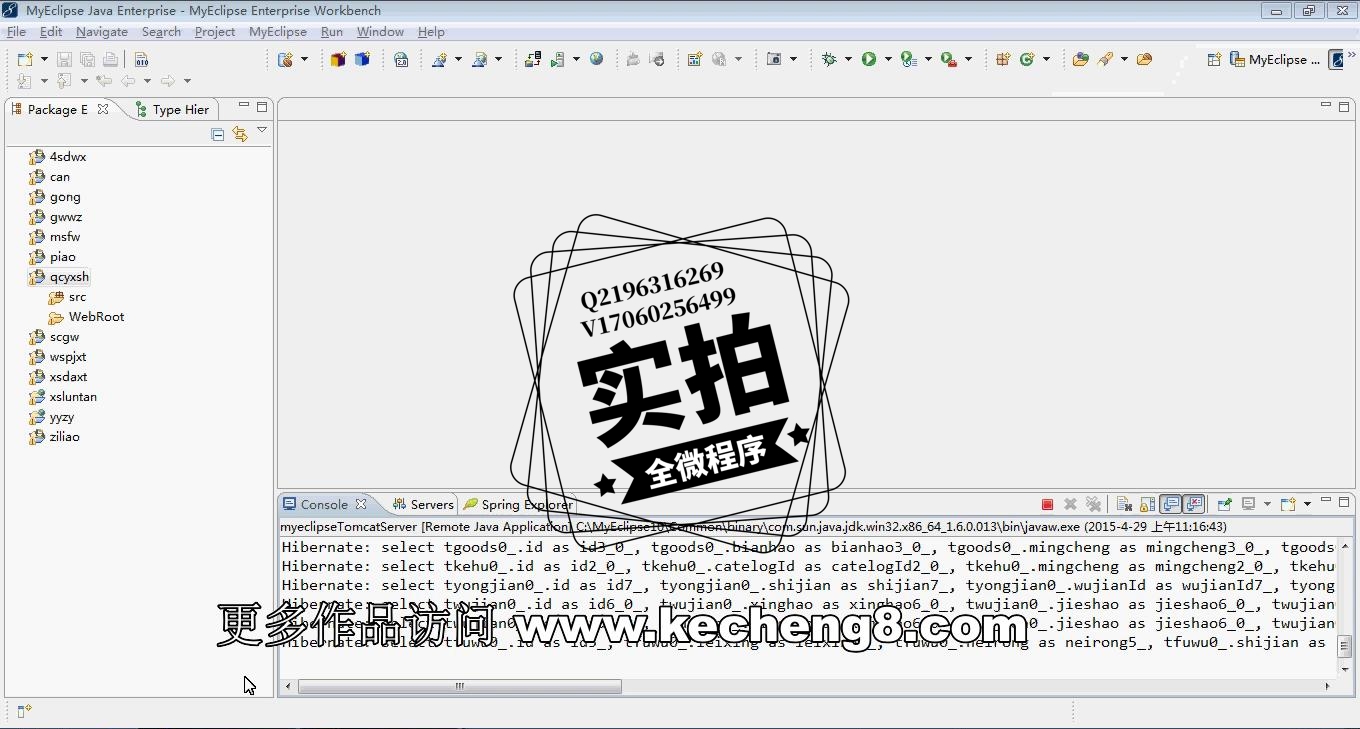Terminate server with red stop square
1360x729 pixels.
coord(1047,505)
